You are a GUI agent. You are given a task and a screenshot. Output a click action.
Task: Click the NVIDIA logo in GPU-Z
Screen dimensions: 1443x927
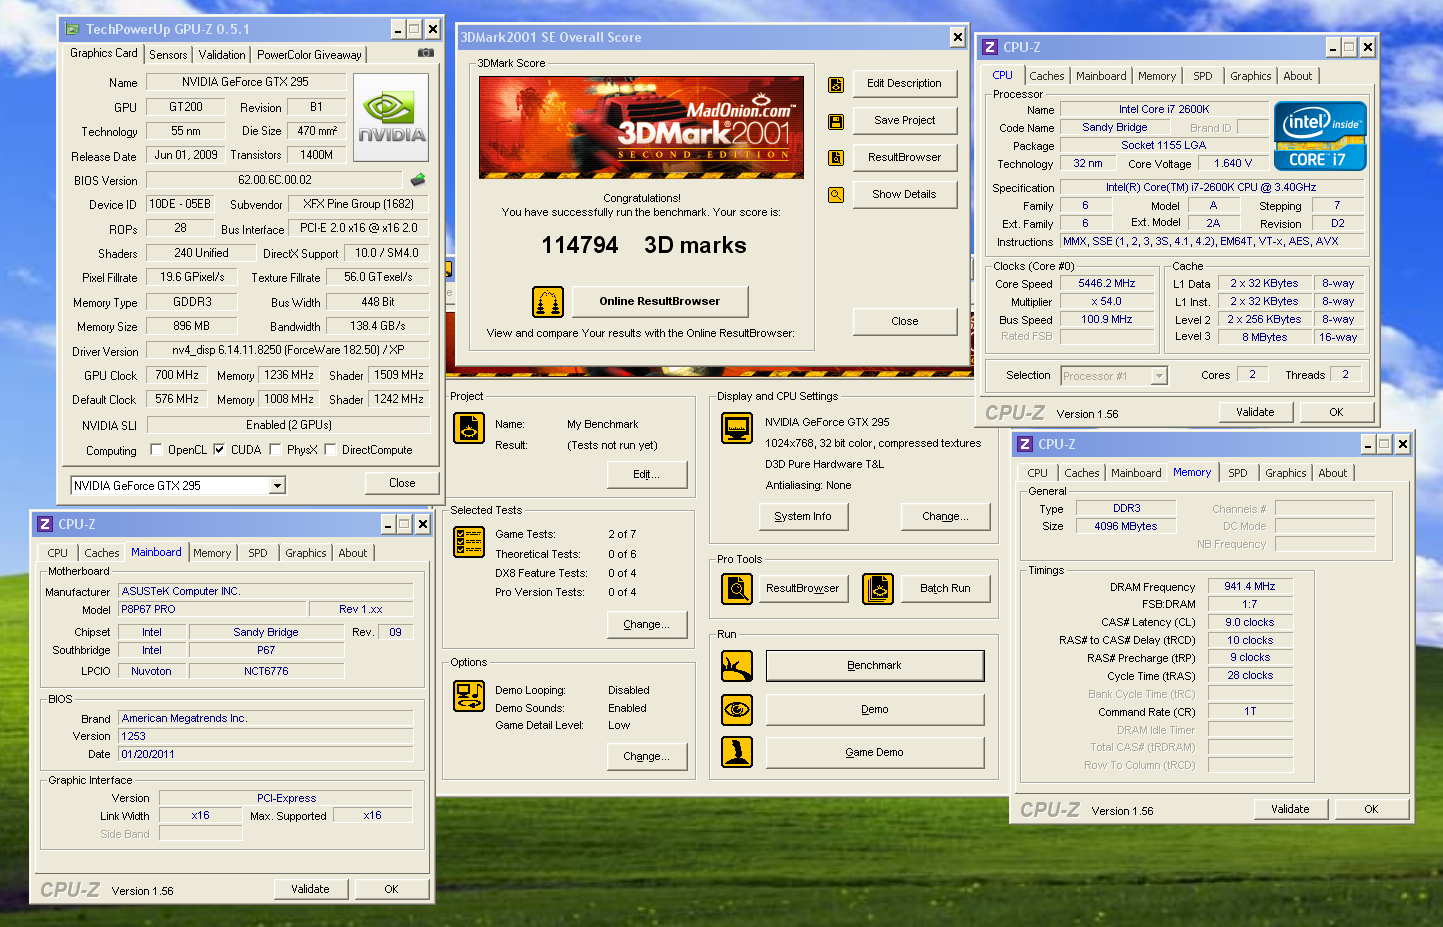pyautogui.click(x=391, y=117)
